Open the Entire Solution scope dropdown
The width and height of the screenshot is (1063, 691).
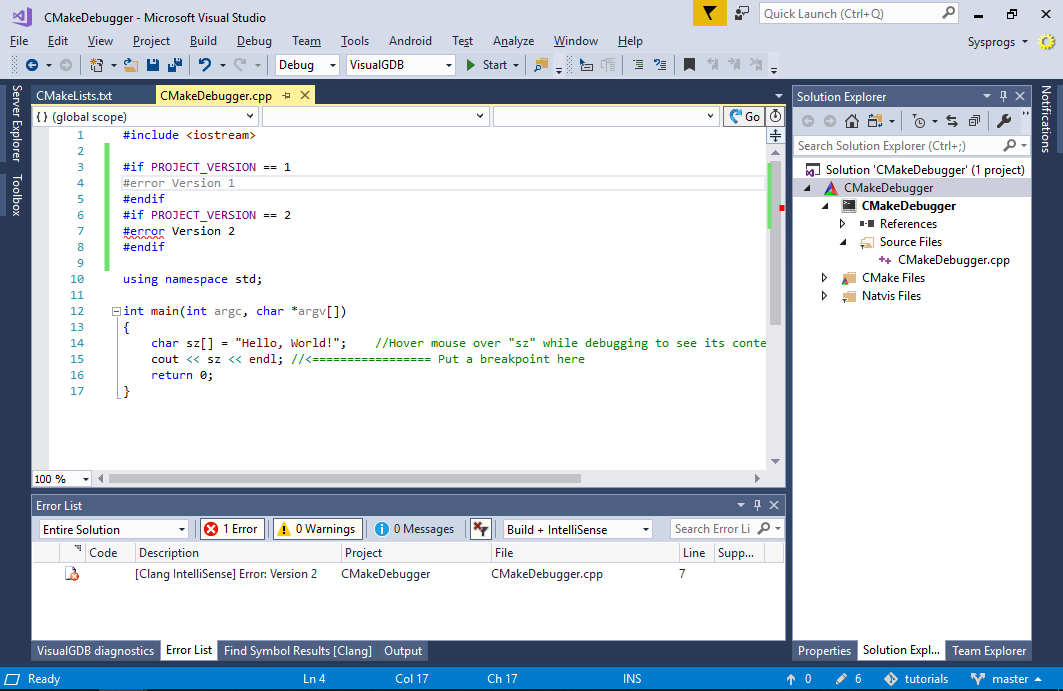(113, 530)
